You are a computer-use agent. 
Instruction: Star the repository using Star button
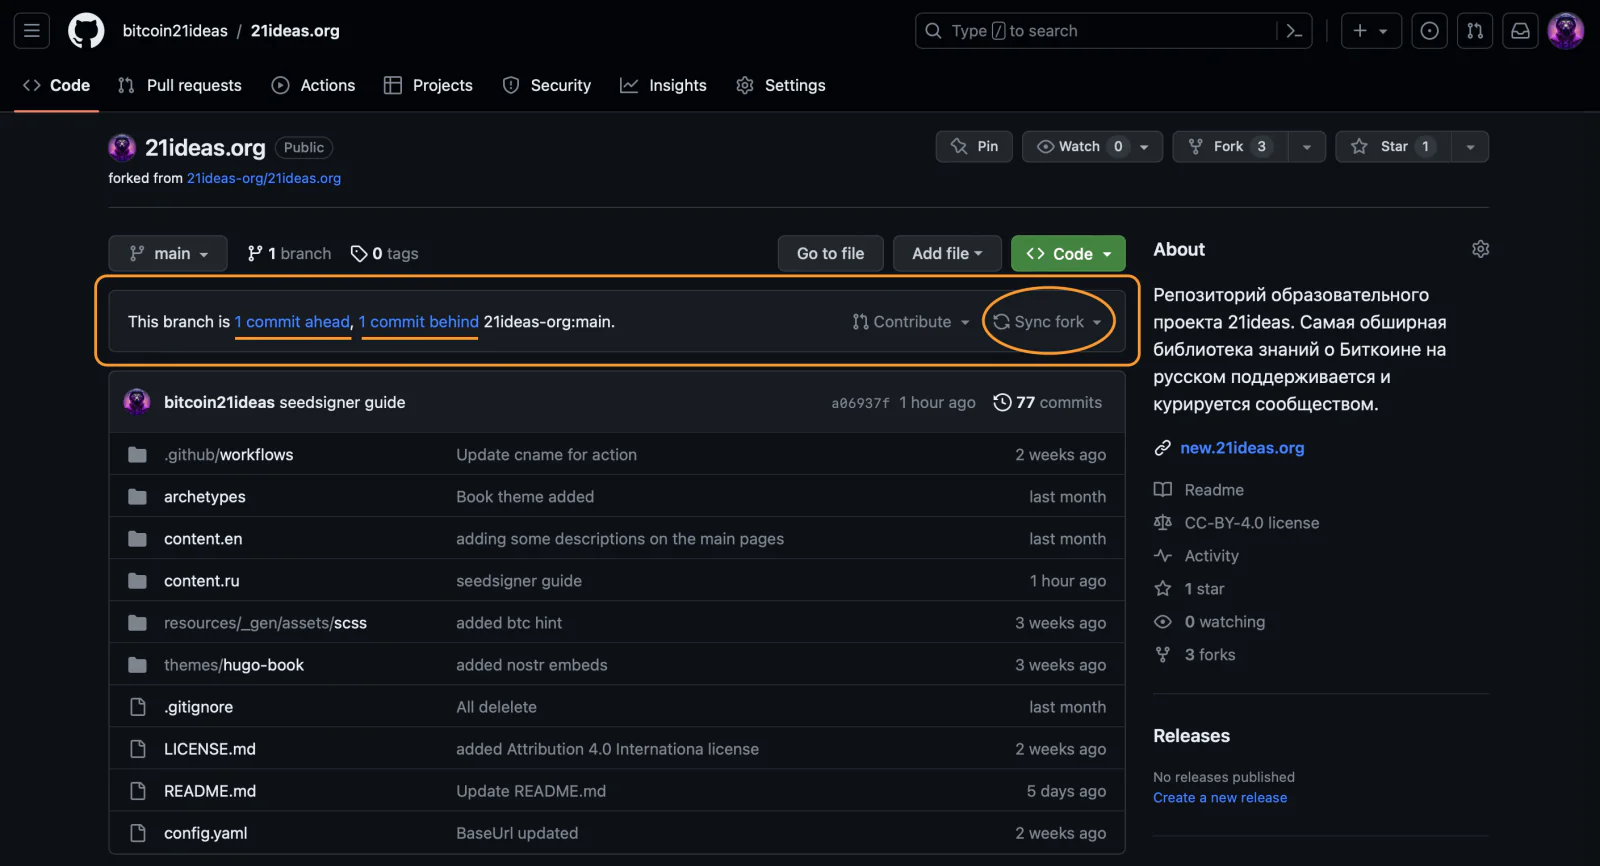click(1394, 147)
